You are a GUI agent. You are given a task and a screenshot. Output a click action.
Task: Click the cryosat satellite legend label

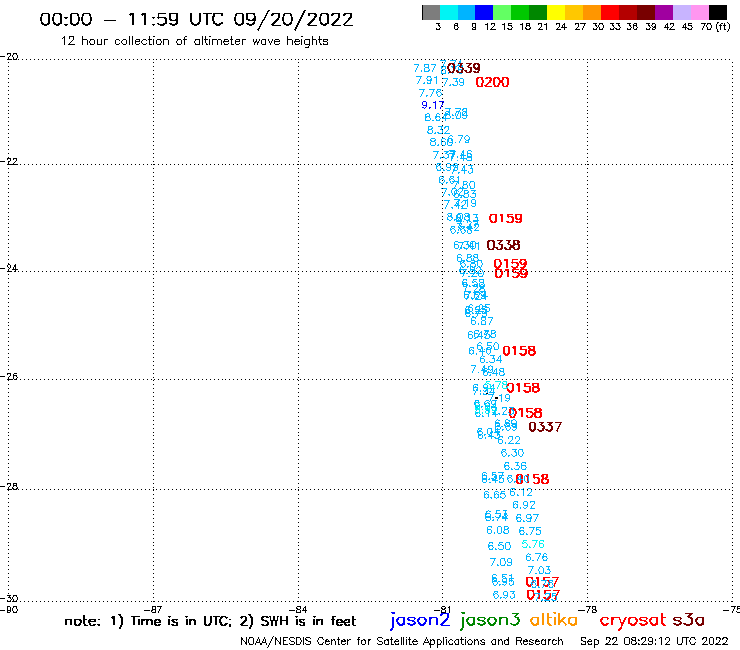click(633, 621)
